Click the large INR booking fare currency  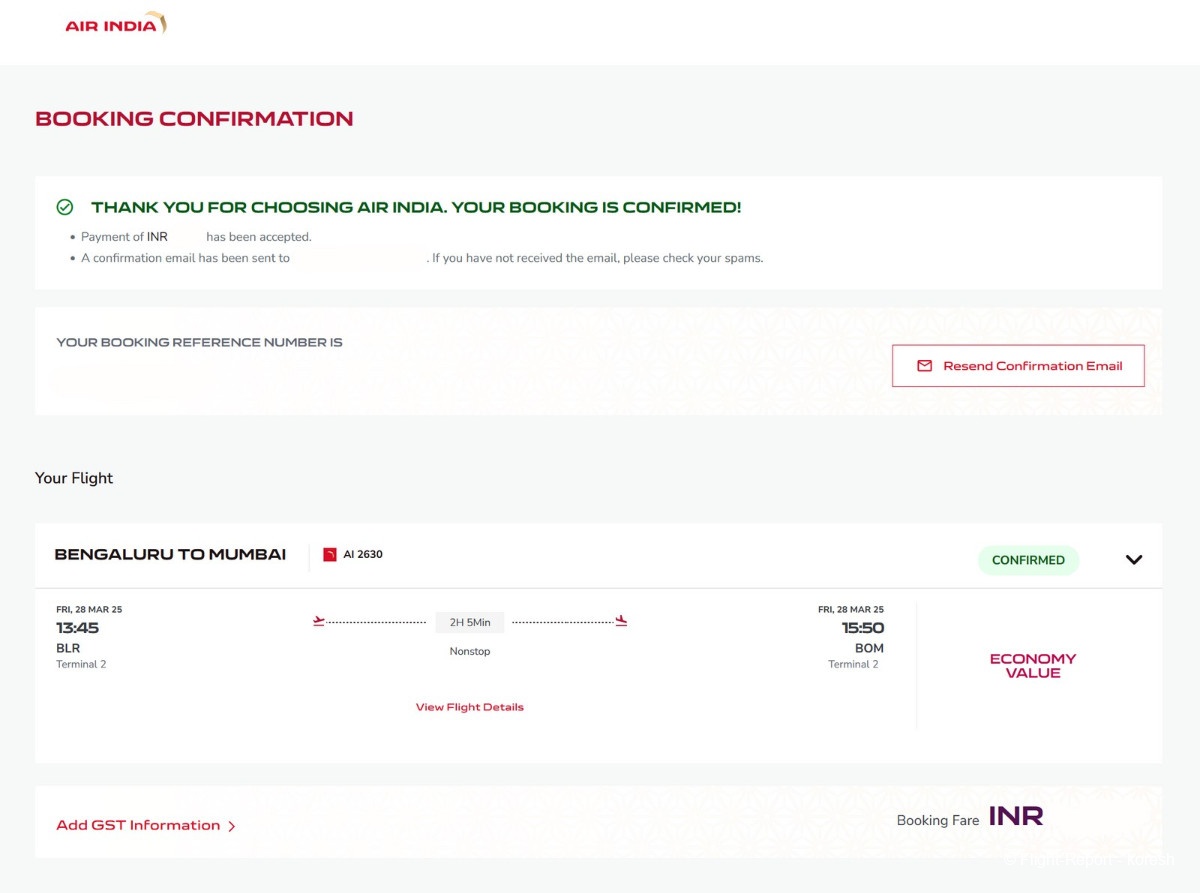tap(1016, 817)
